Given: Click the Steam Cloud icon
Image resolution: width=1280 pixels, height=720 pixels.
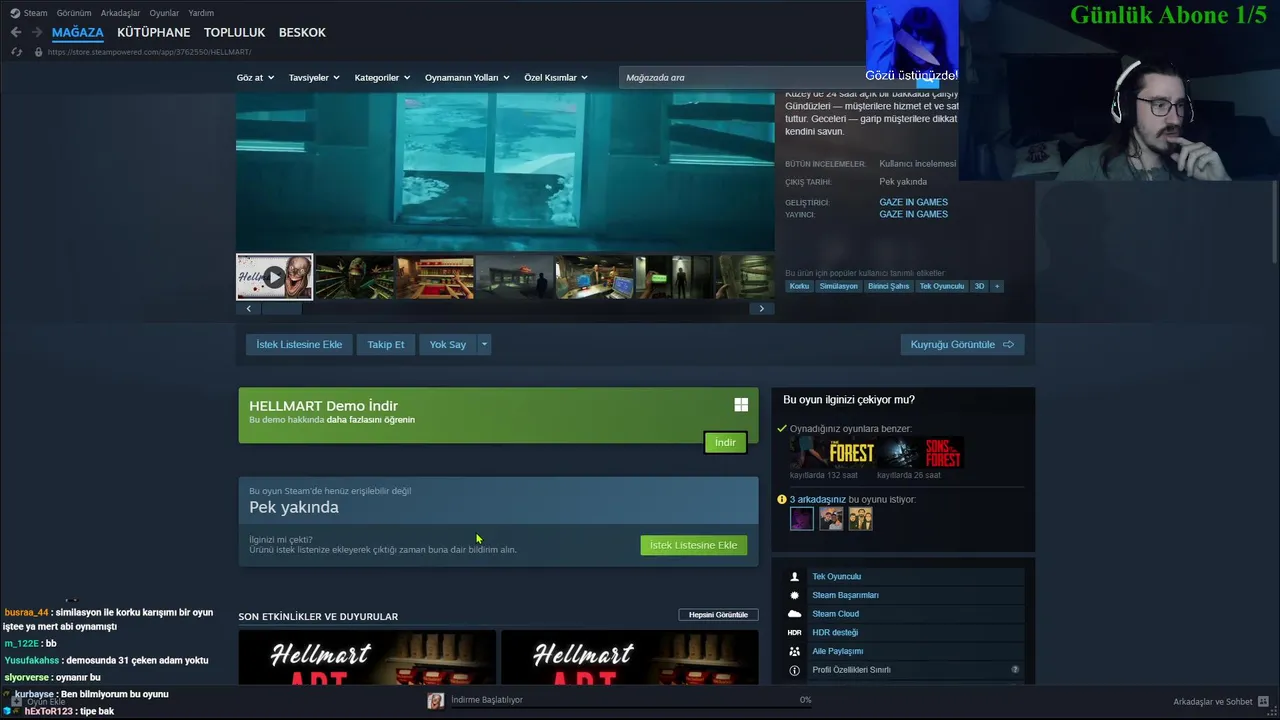Looking at the screenshot, I should 795,614.
